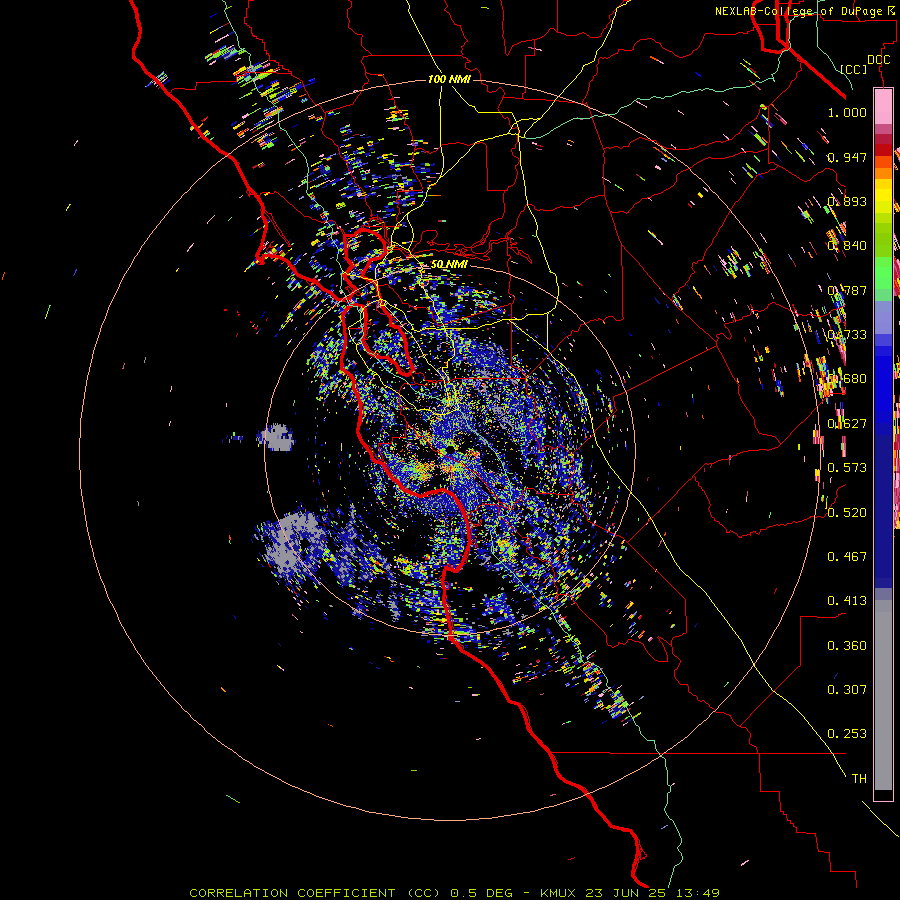Viewport: 900px width, 900px height.
Task: Click the 0.840 scale value
Action: [847, 245]
